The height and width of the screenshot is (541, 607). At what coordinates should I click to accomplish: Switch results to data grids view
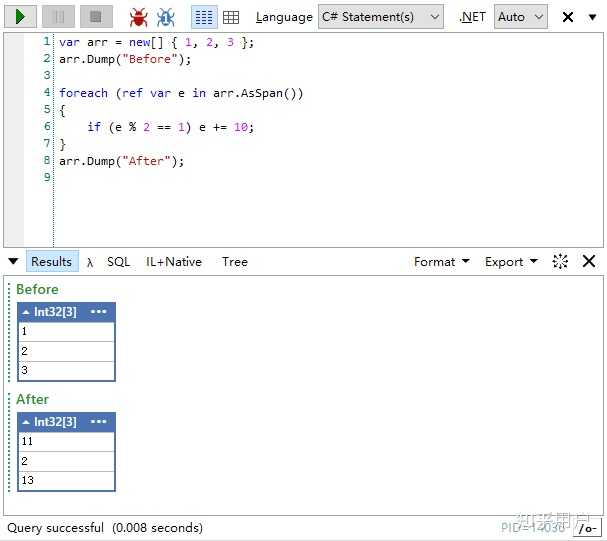tap(231, 17)
